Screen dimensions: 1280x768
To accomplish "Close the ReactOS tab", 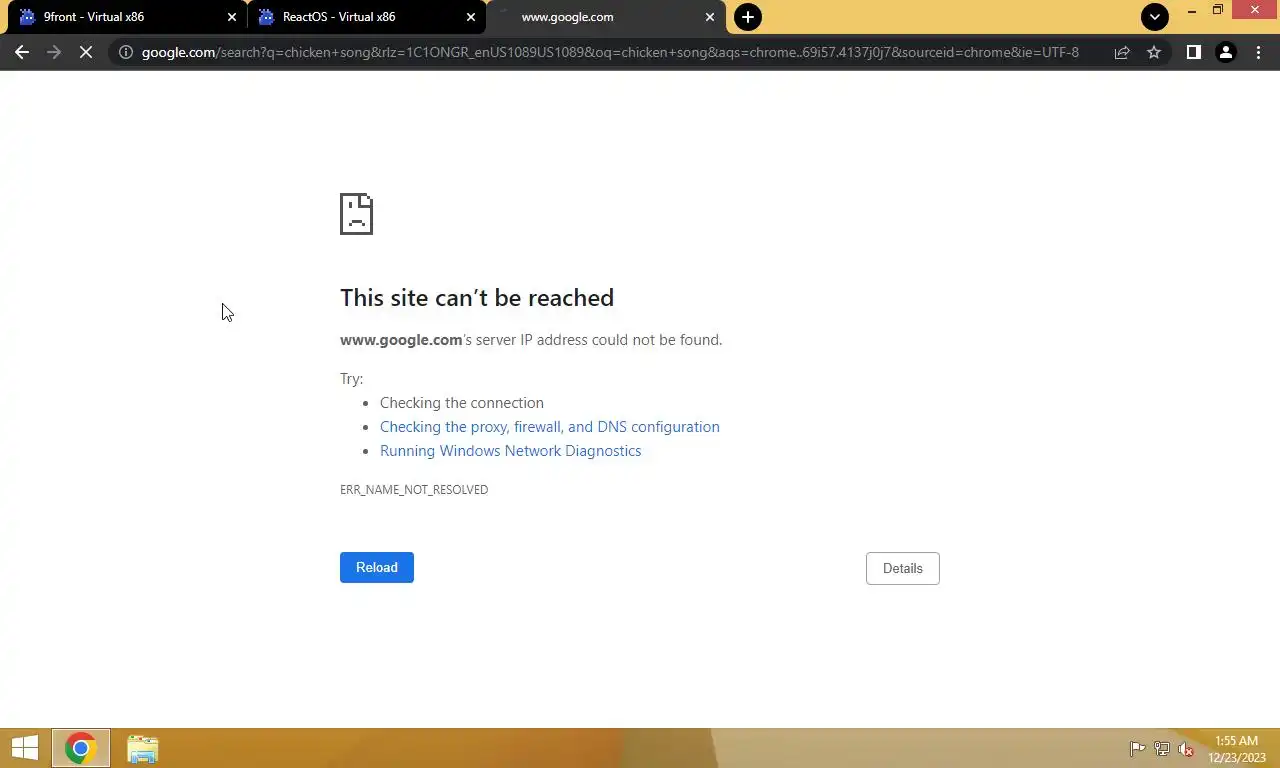I will click(x=471, y=17).
